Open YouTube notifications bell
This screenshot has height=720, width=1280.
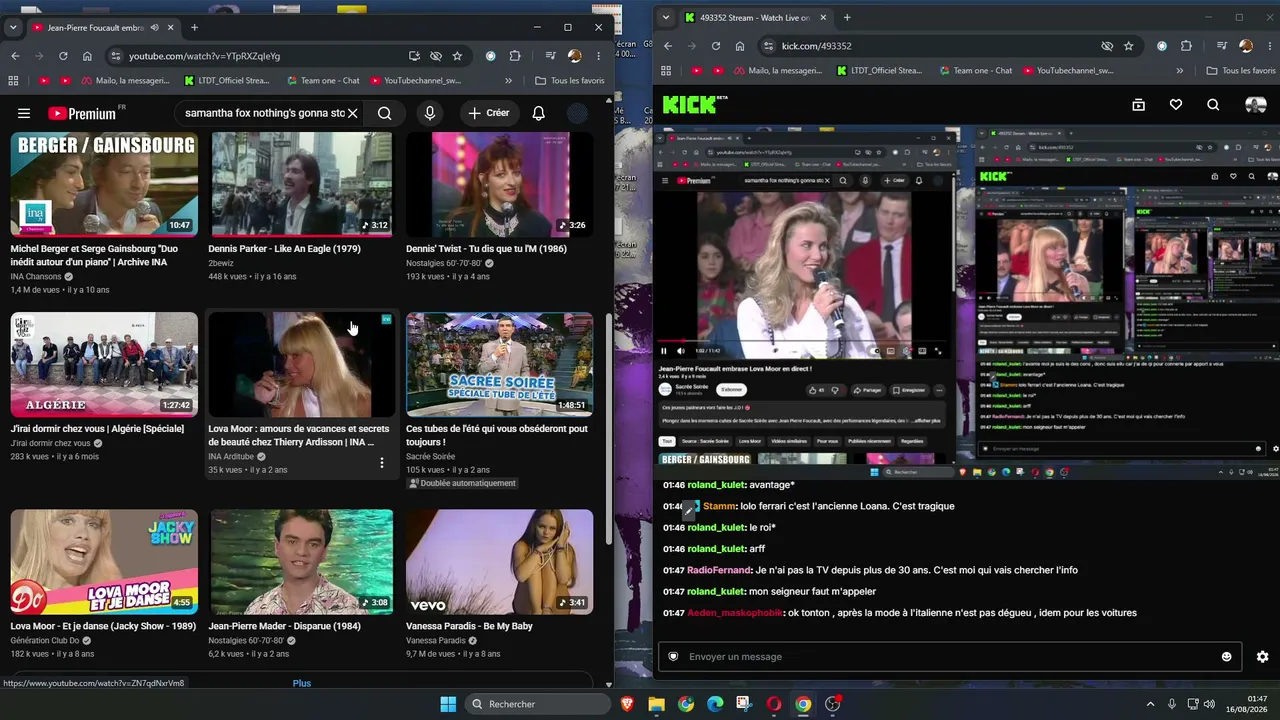coord(538,114)
